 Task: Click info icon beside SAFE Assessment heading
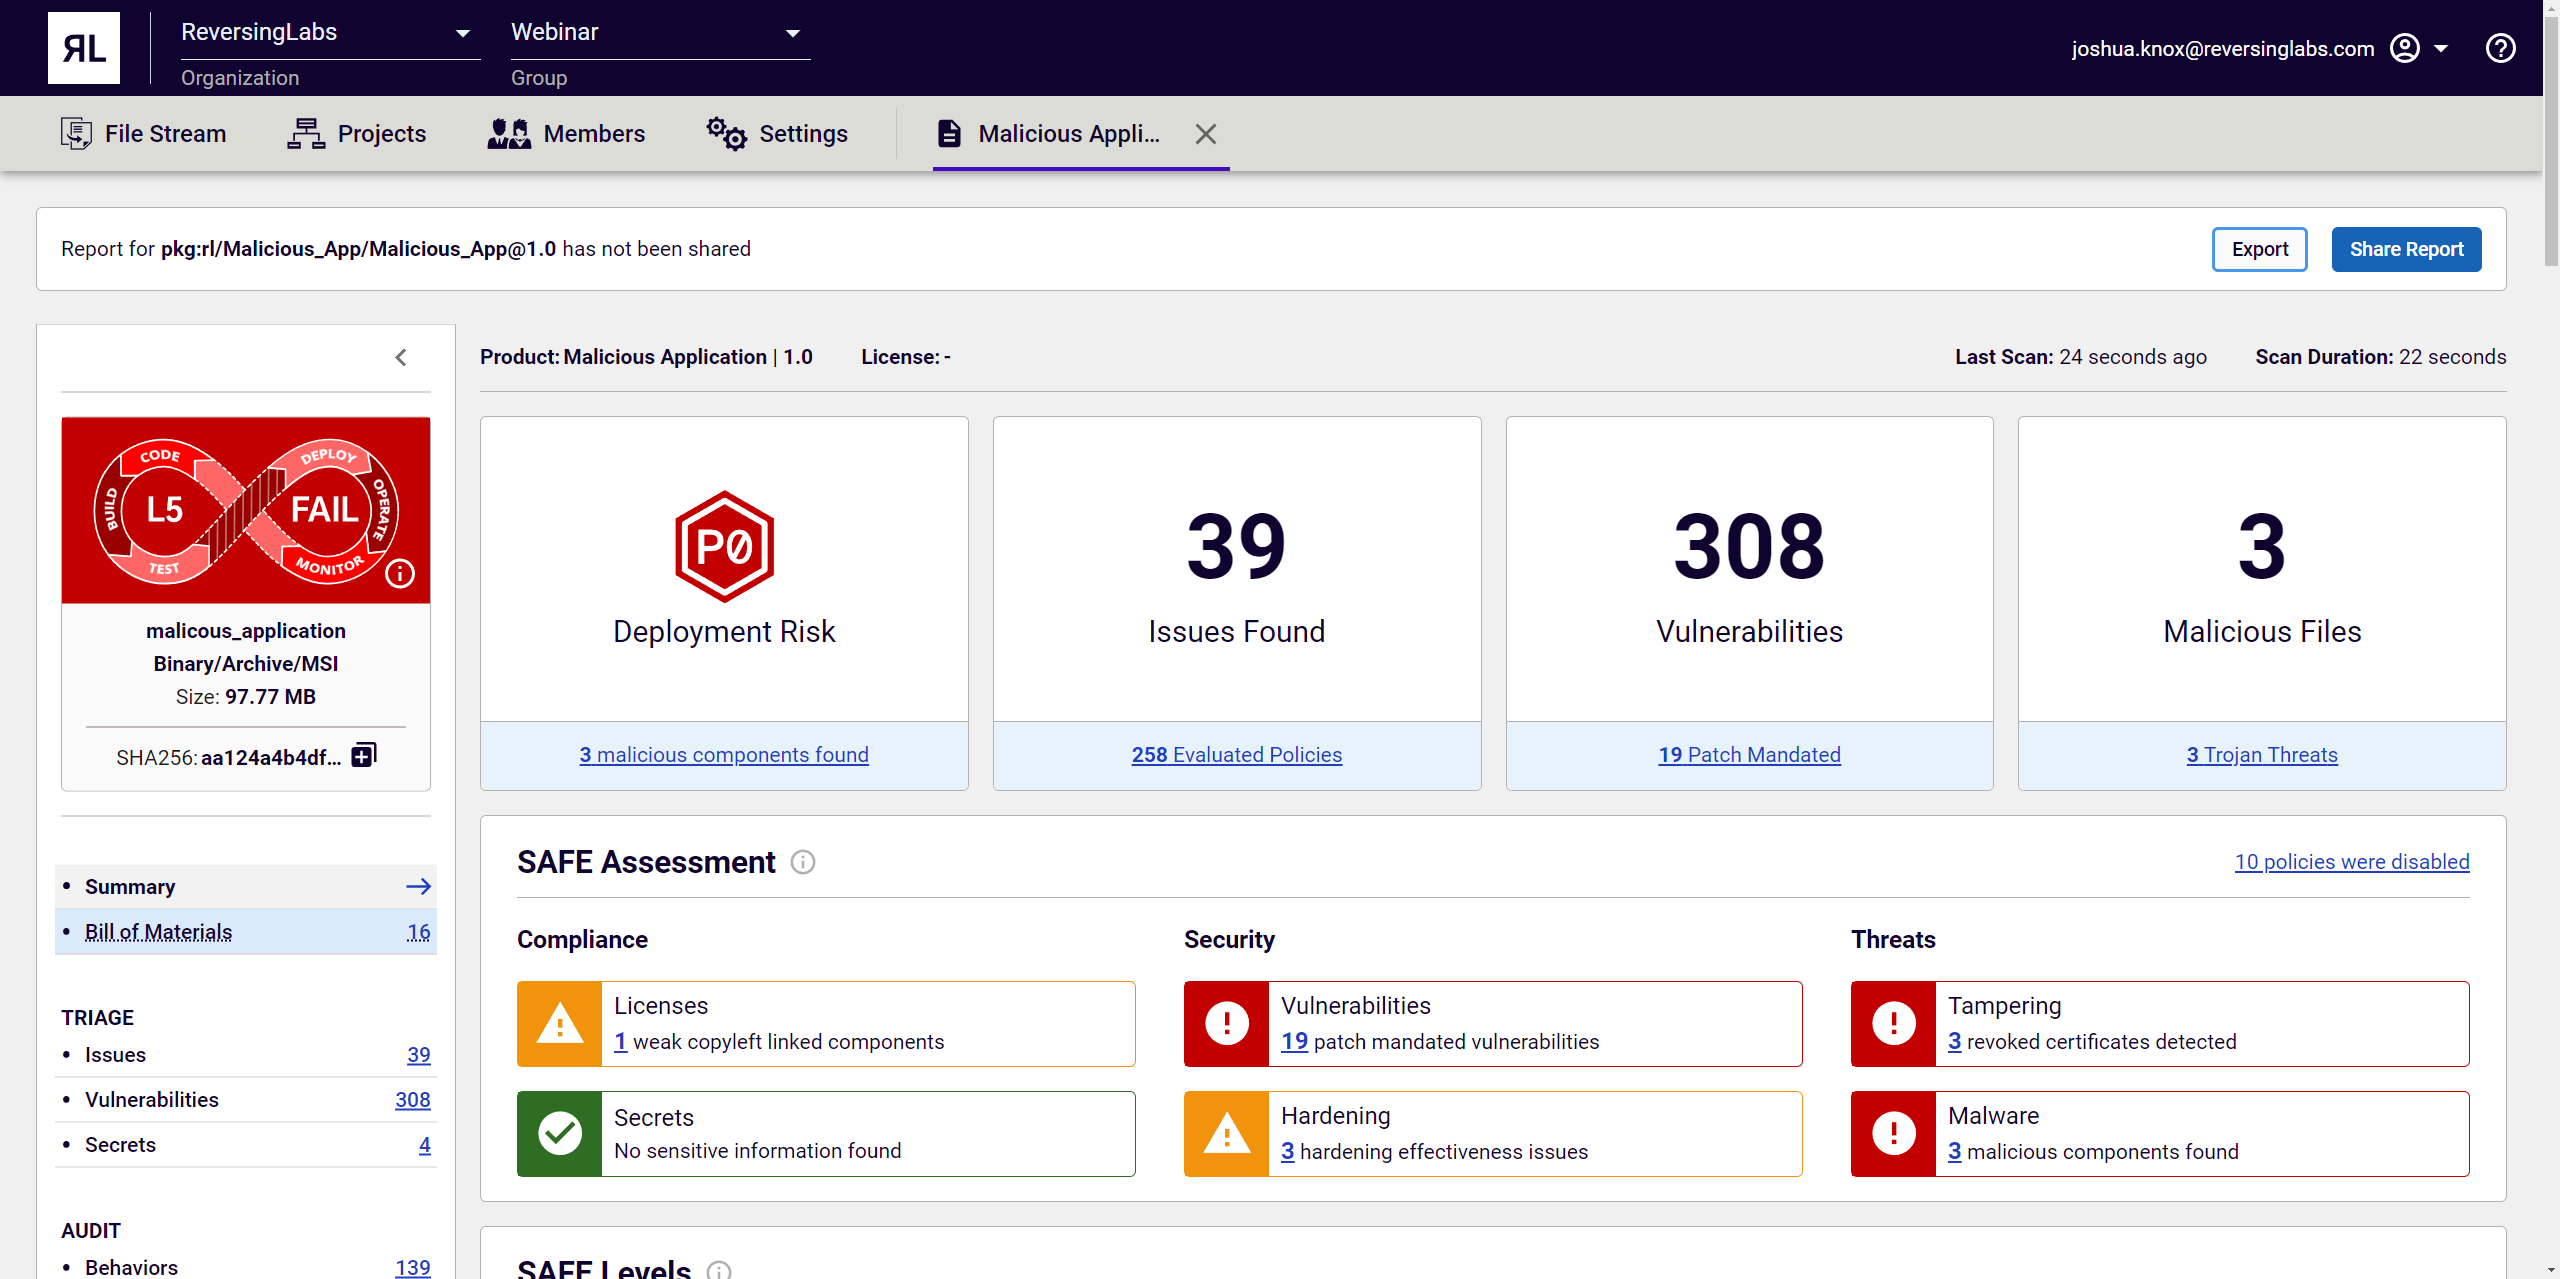coord(803,862)
